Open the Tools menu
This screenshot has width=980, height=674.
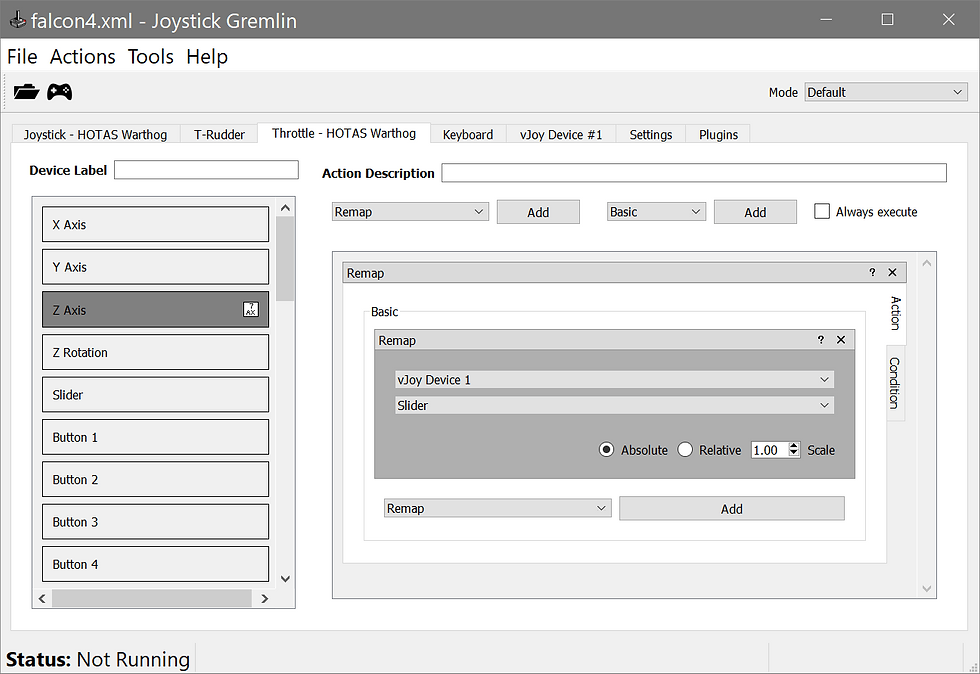click(x=151, y=56)
